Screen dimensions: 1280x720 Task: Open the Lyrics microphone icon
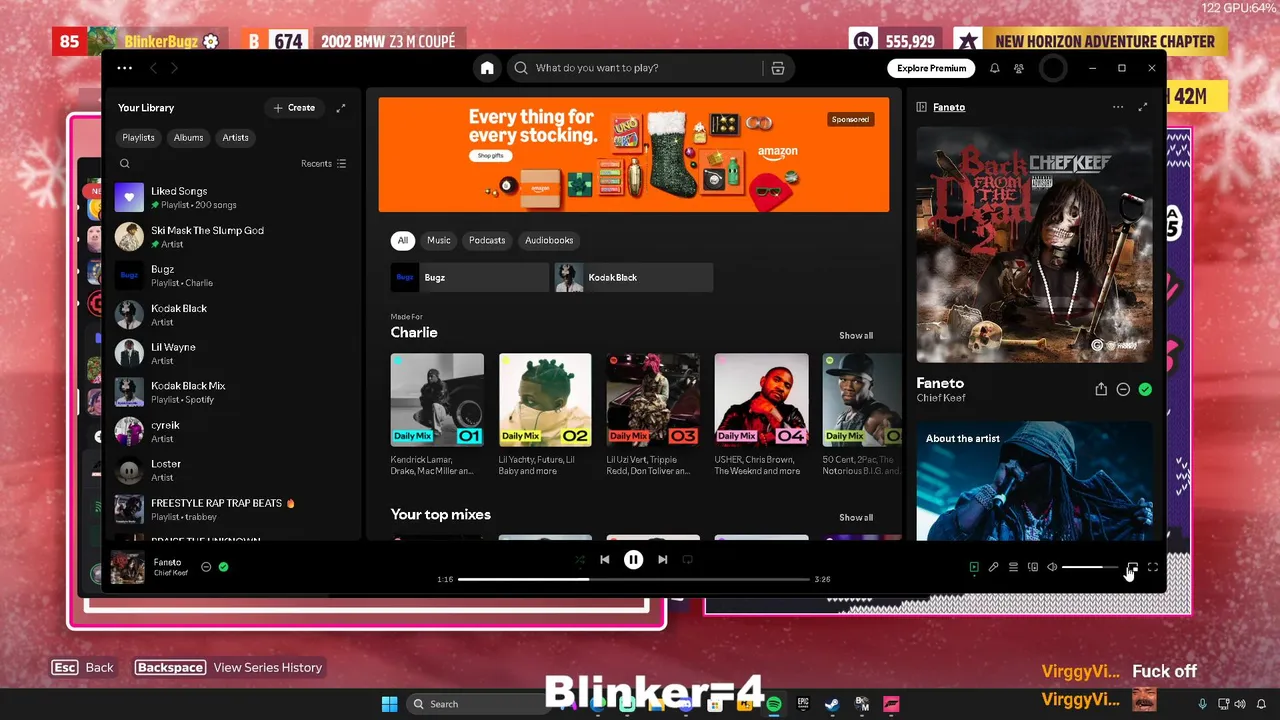pos(993,567)
